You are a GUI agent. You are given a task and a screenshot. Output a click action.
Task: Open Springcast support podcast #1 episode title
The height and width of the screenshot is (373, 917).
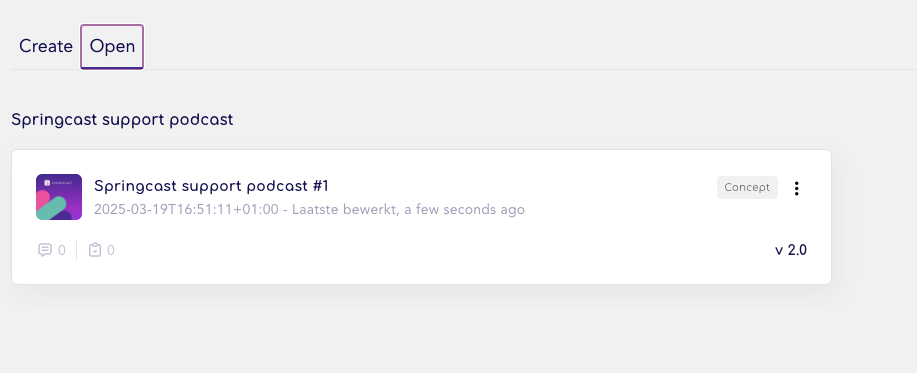(x=211, y=186)
